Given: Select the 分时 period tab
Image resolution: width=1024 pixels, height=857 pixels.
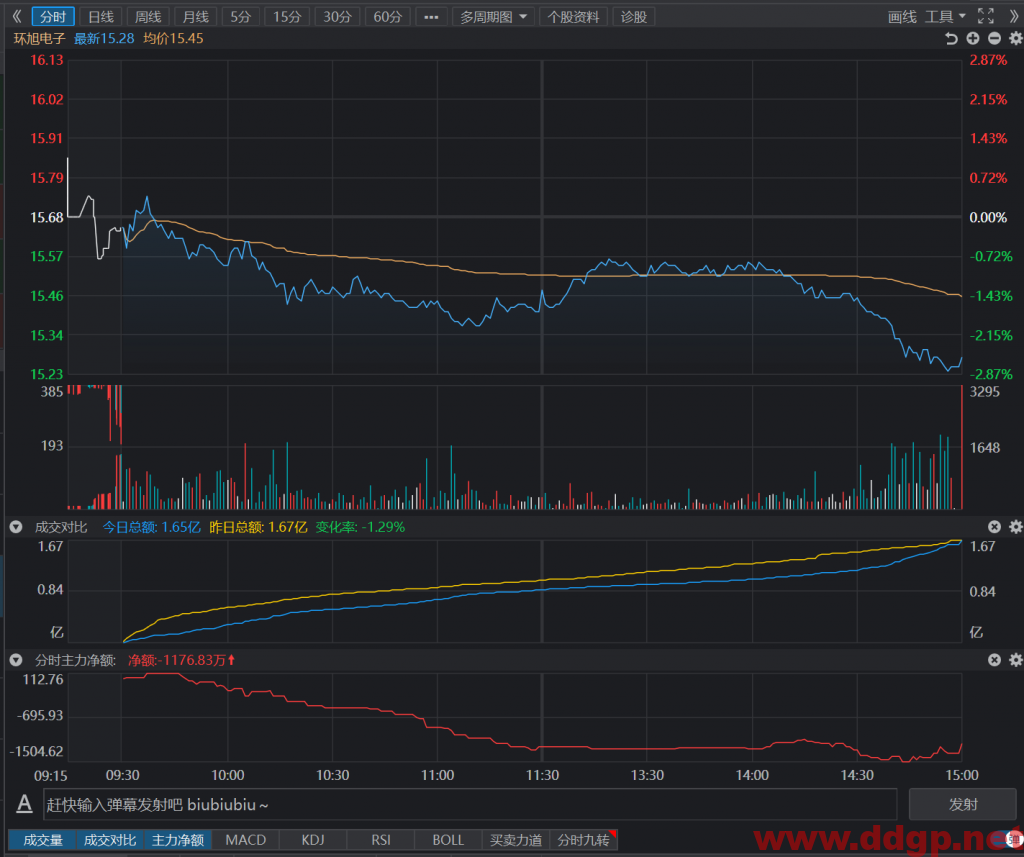Looking at the screenshot, I should coord(53,17).
